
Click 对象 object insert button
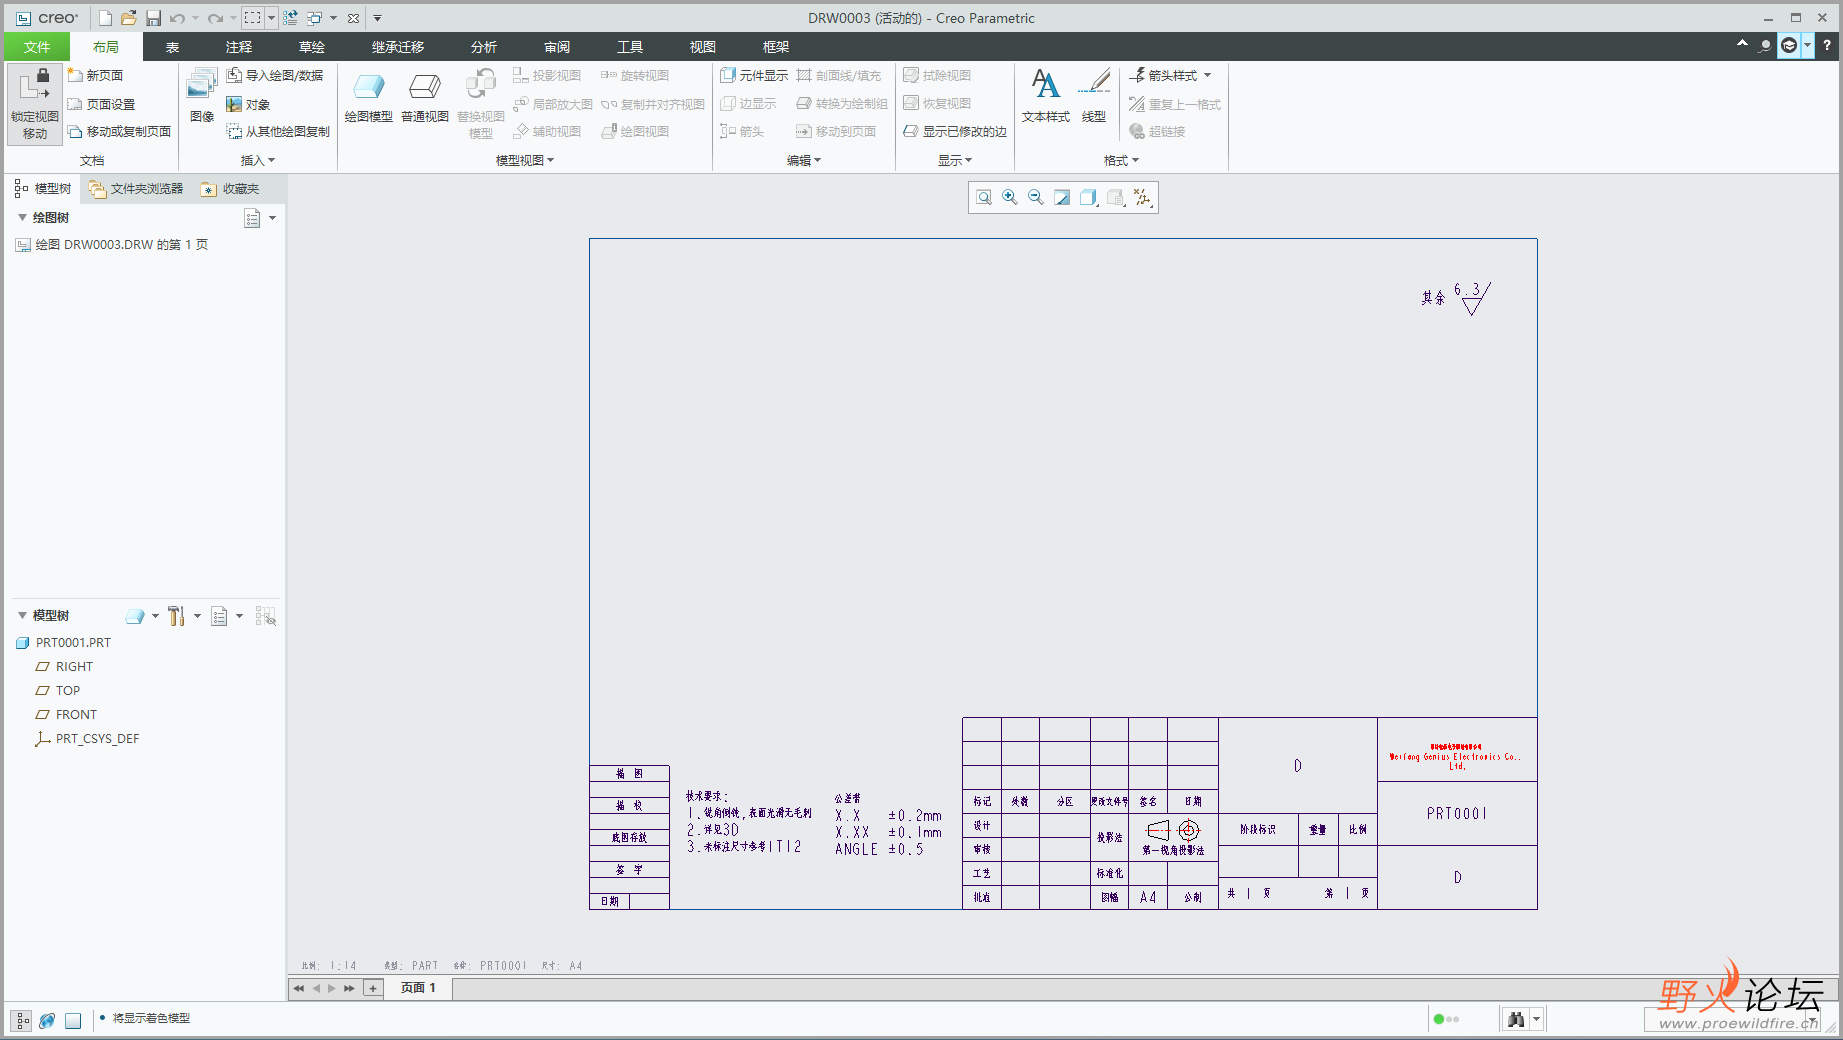point(248,104)
